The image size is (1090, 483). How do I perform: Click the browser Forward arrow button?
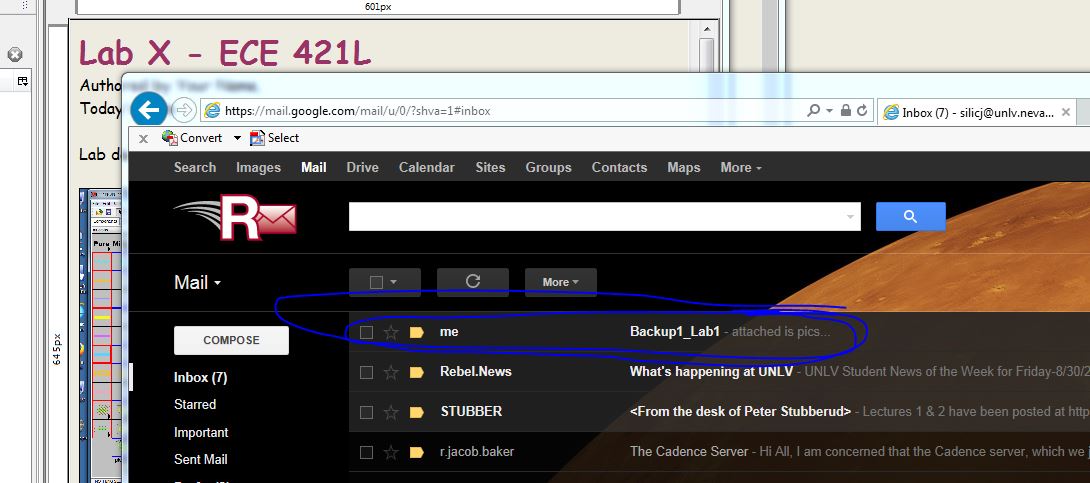pos(184,110)
